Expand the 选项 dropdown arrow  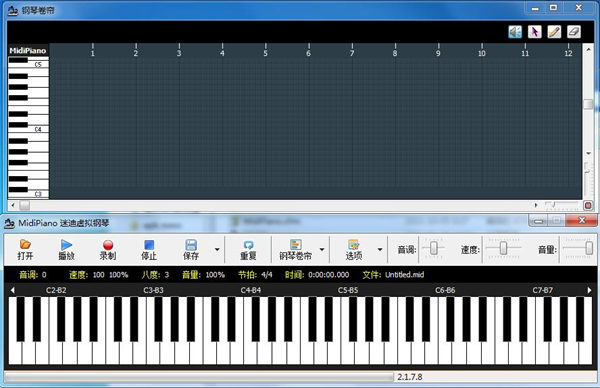click(x=380, y=249)
